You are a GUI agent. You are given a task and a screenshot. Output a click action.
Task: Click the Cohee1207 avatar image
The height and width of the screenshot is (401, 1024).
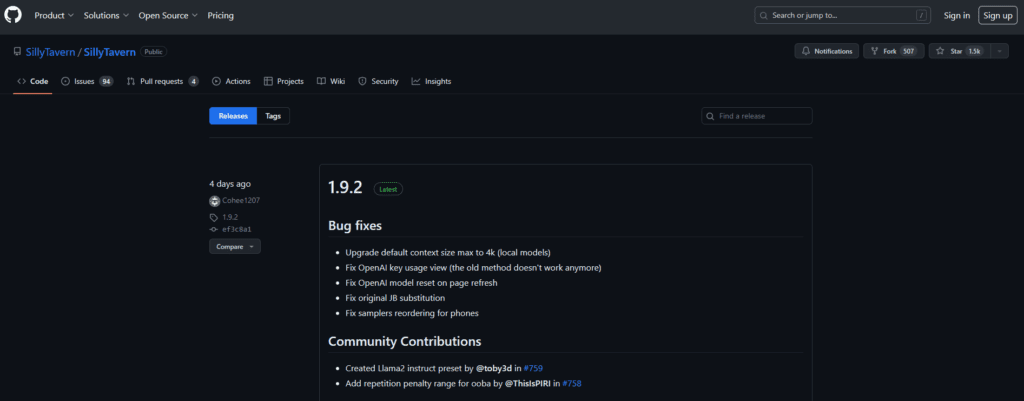click(x=214, y=201)
